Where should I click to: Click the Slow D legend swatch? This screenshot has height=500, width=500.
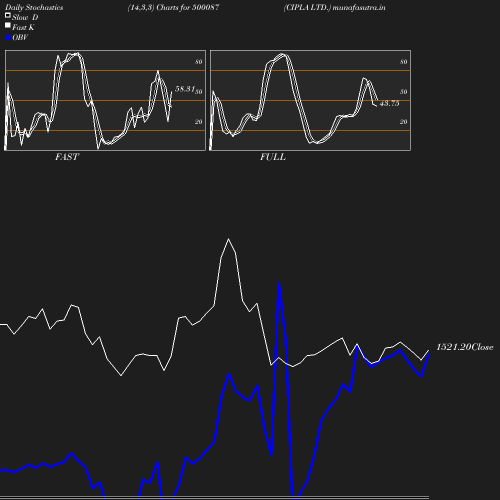point(8,15)
